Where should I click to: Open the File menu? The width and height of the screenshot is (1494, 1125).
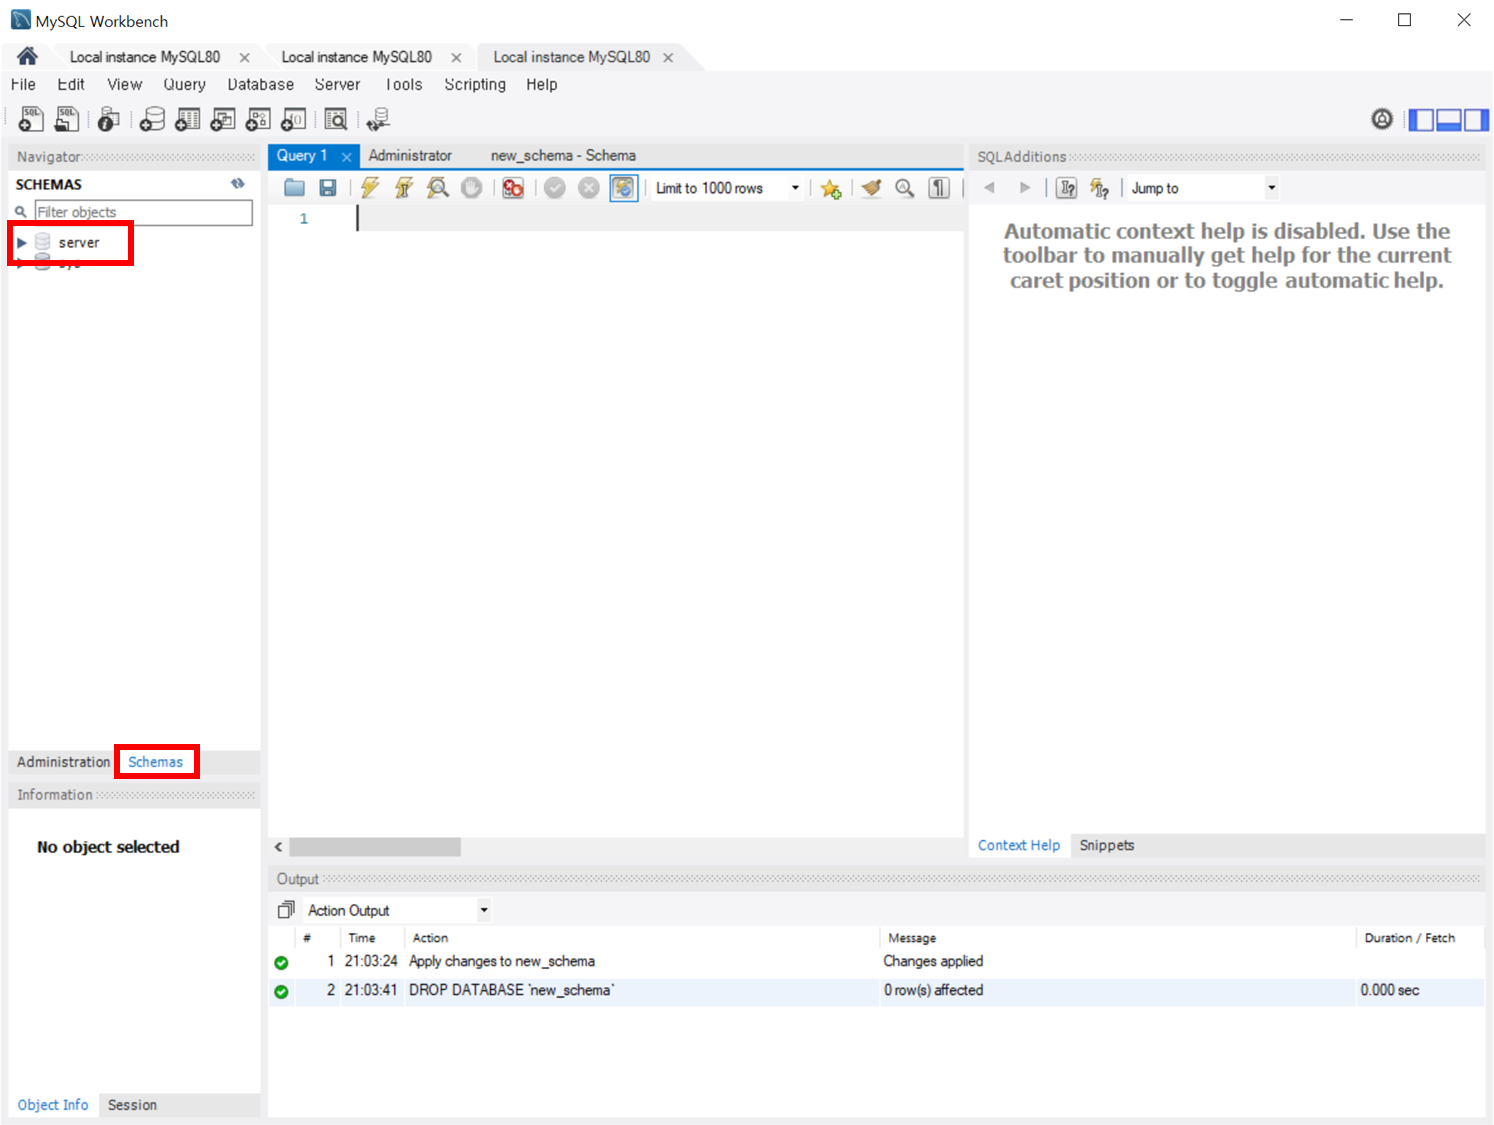[x=23, y=85]
